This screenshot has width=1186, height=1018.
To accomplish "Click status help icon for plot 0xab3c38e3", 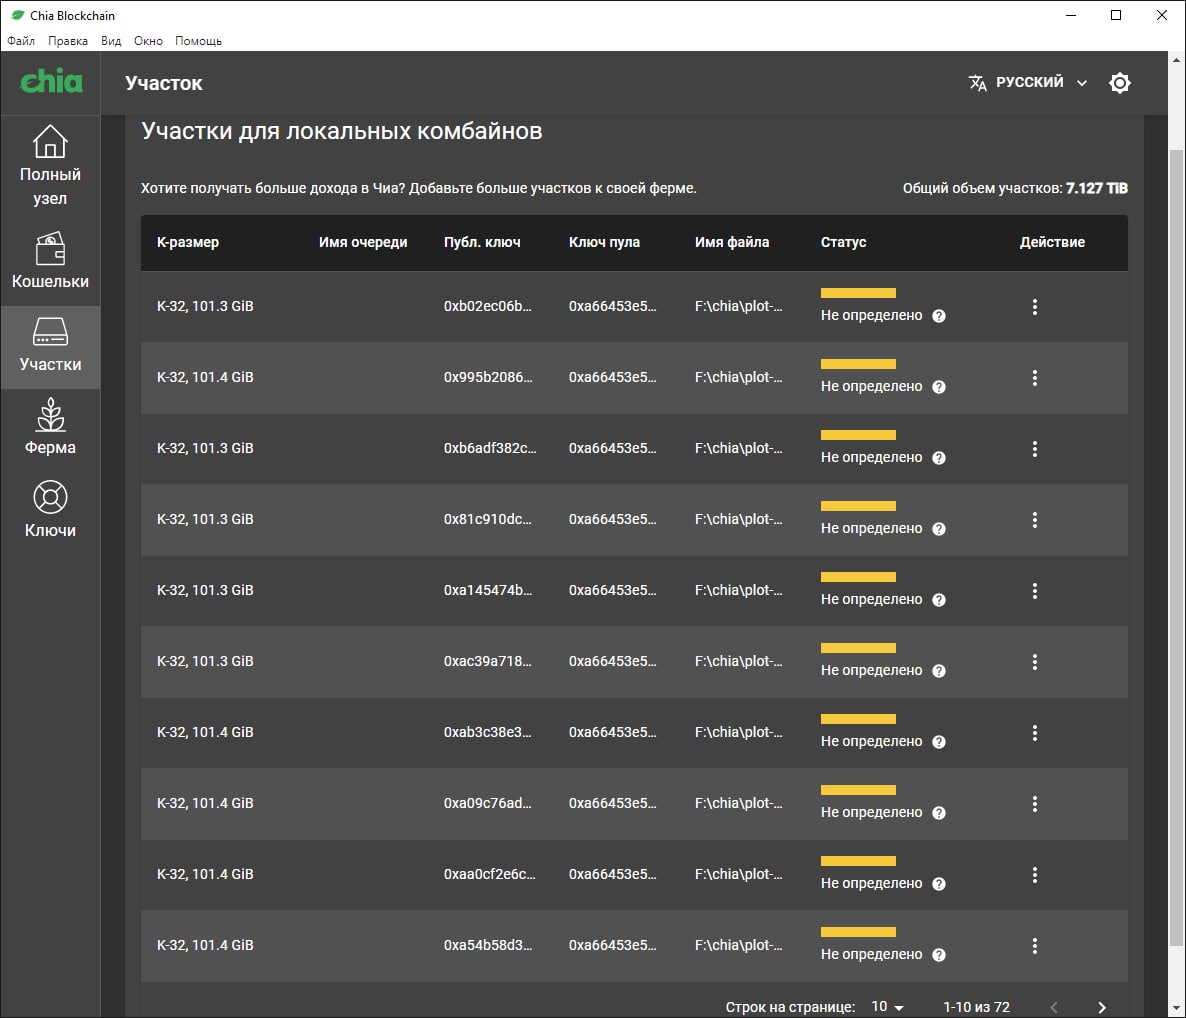I will coord(939,743).
